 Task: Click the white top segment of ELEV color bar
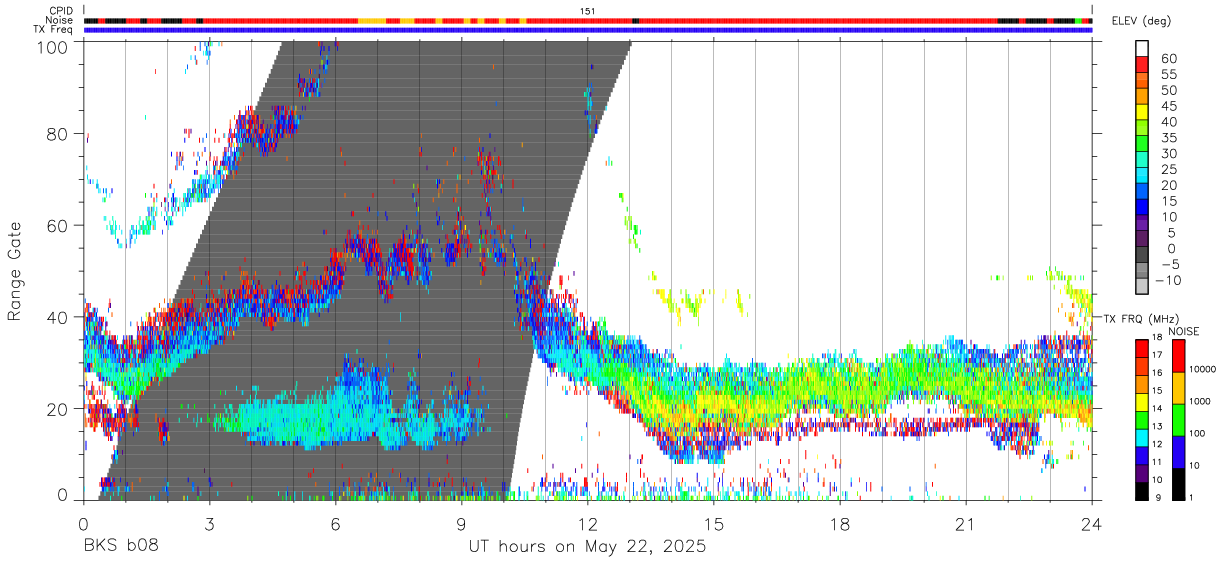point(1143,47)
